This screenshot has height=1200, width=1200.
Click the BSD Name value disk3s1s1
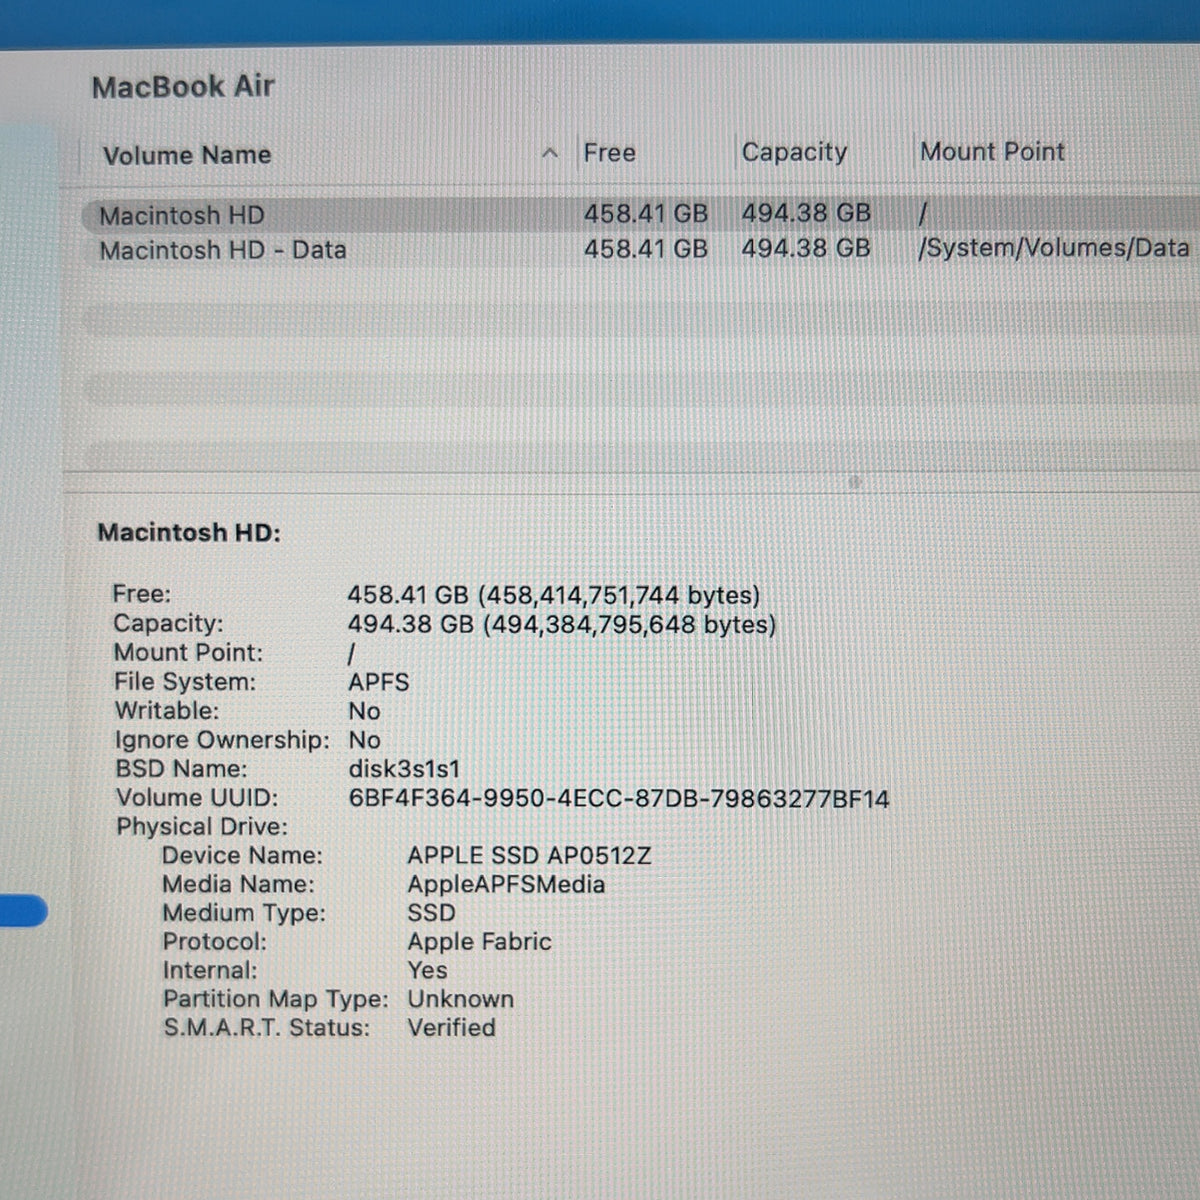tap(404, 769)
